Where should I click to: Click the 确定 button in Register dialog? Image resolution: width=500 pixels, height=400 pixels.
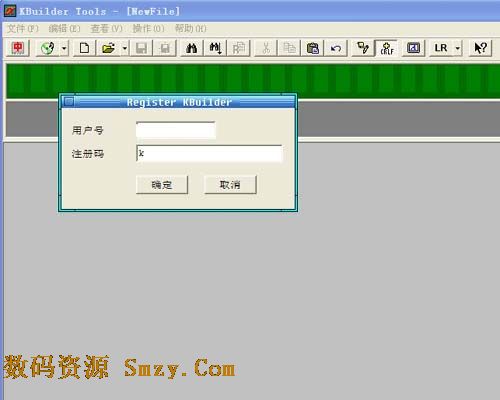point(162,185)
